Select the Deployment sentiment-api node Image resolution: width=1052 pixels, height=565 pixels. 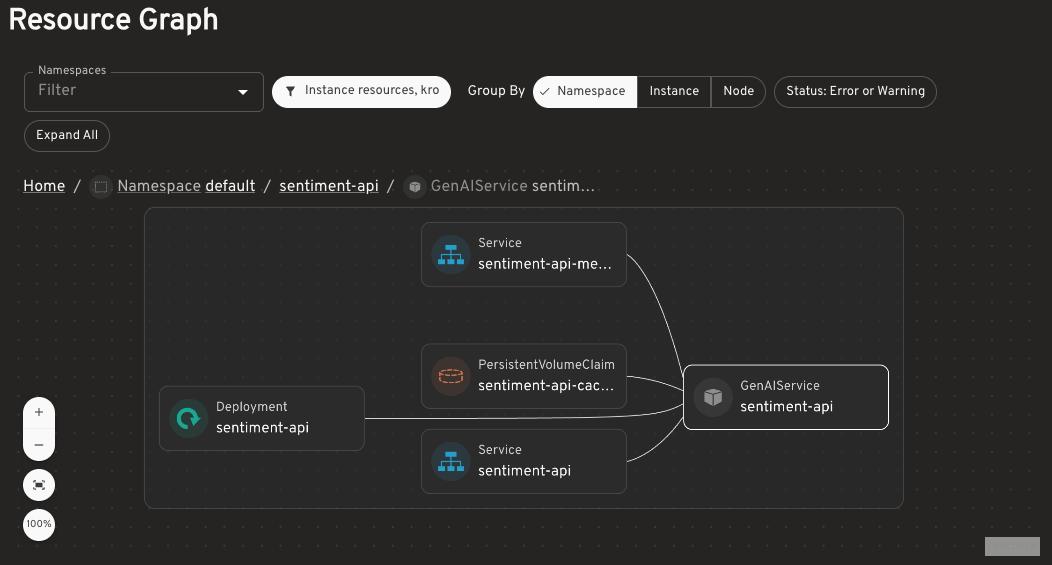pos(262,419)
